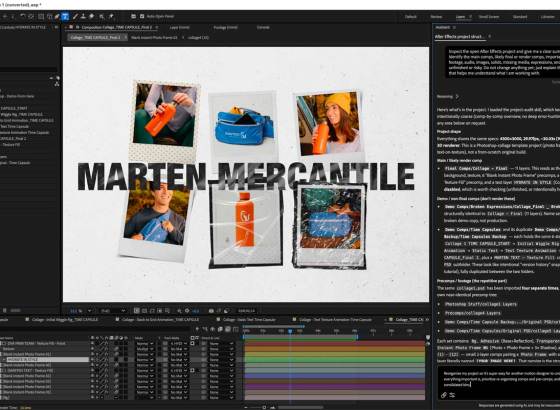Click the icon right of the attachment paperclip
This screenshot has width=560, height=410.
[452, 395]
